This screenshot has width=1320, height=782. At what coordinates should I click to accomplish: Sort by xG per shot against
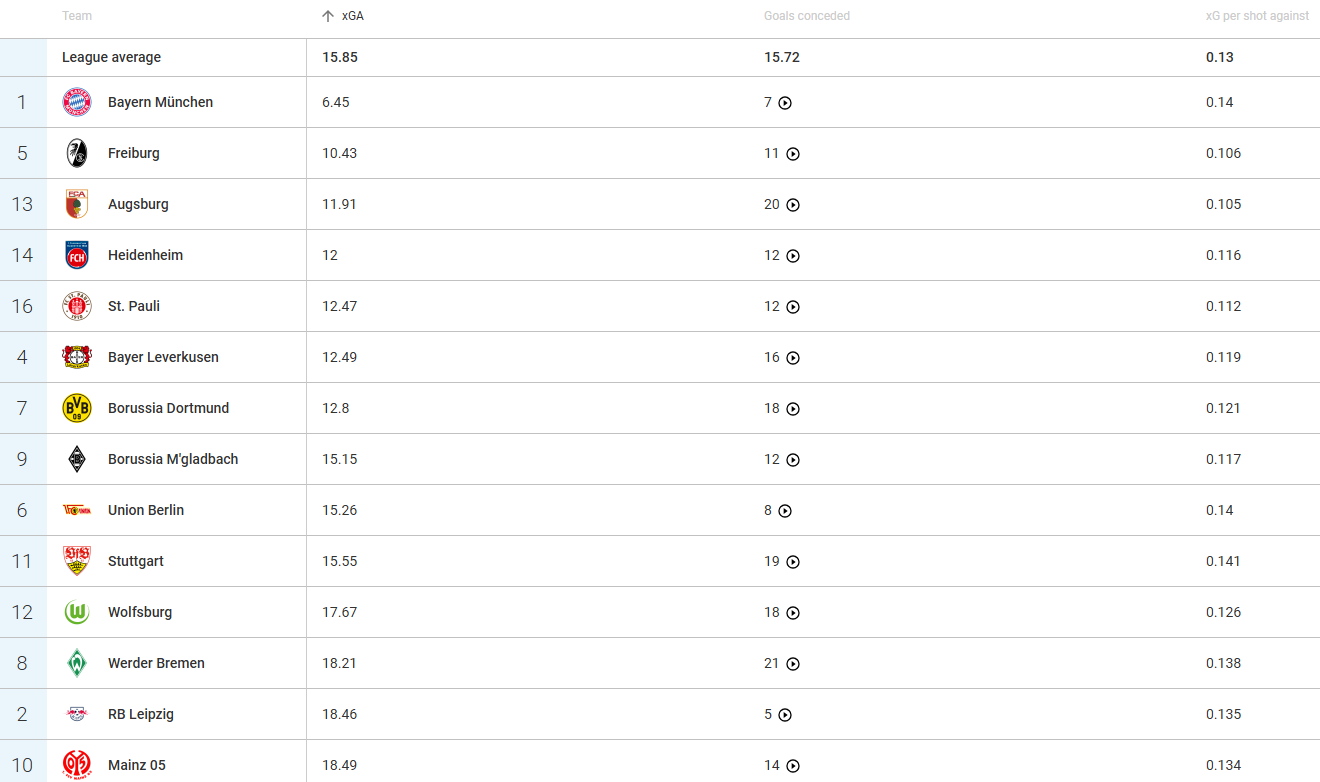[x=1257, y=16]
